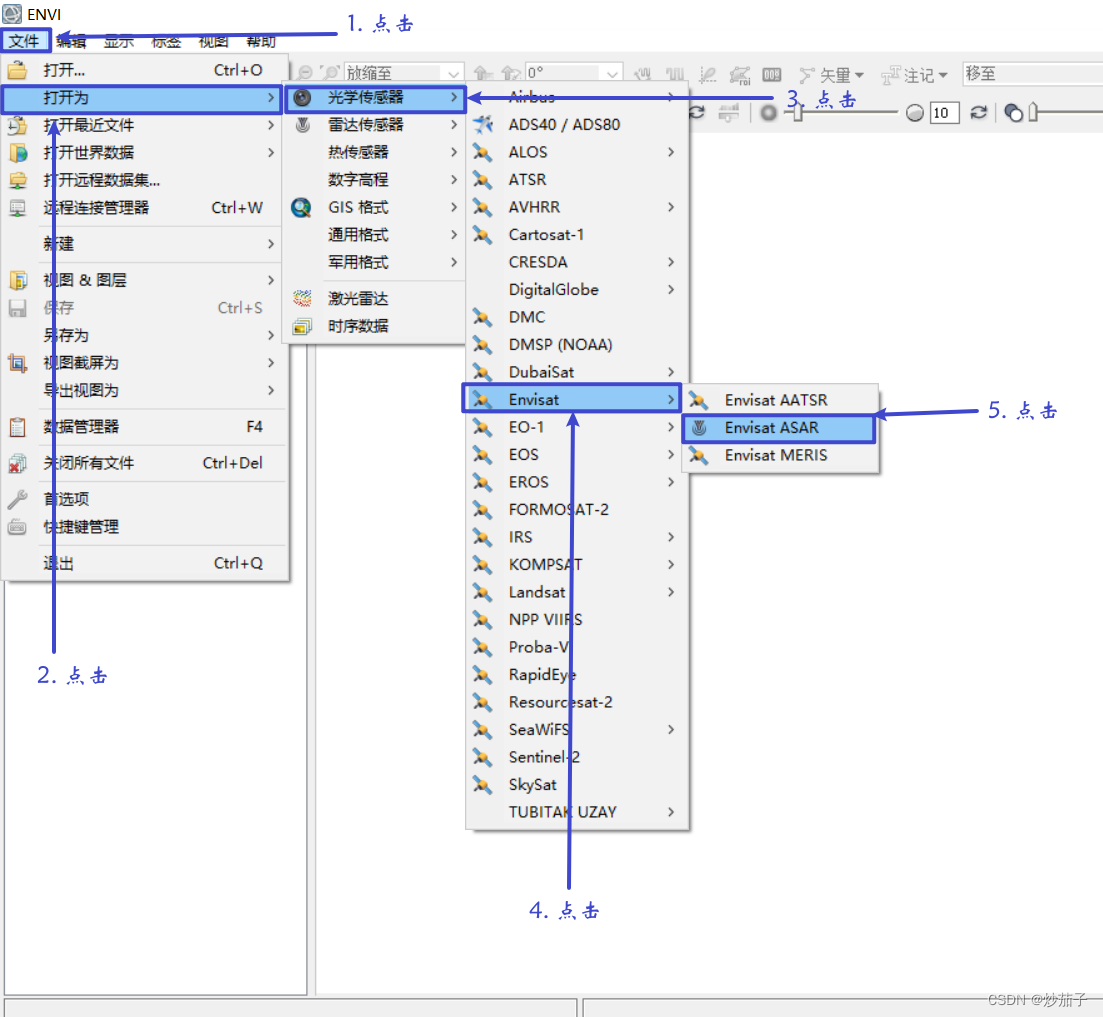Click the clipboard icon beside 数据管理器

18,427
